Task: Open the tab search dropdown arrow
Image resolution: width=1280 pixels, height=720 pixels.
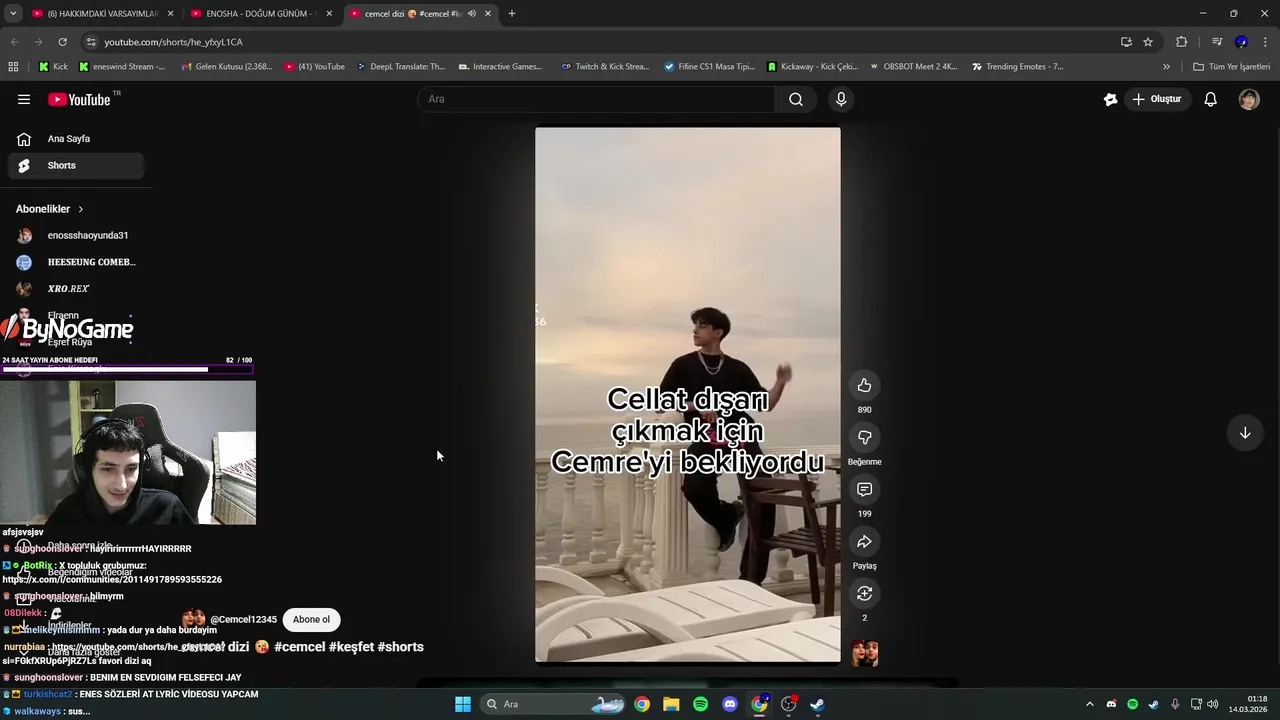Action: pos(13,14)
